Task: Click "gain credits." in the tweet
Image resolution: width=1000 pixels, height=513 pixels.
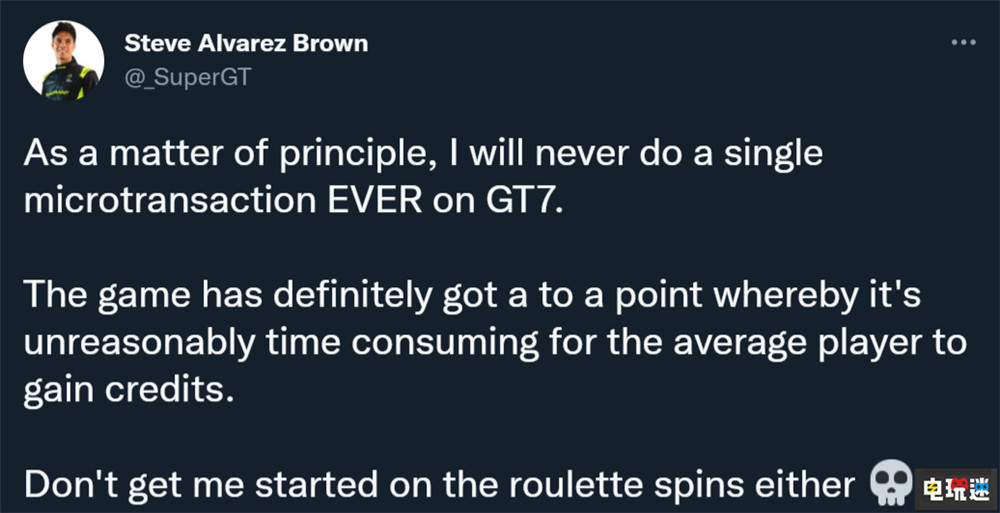Action: pyautogui.click(x=127, y=388)
